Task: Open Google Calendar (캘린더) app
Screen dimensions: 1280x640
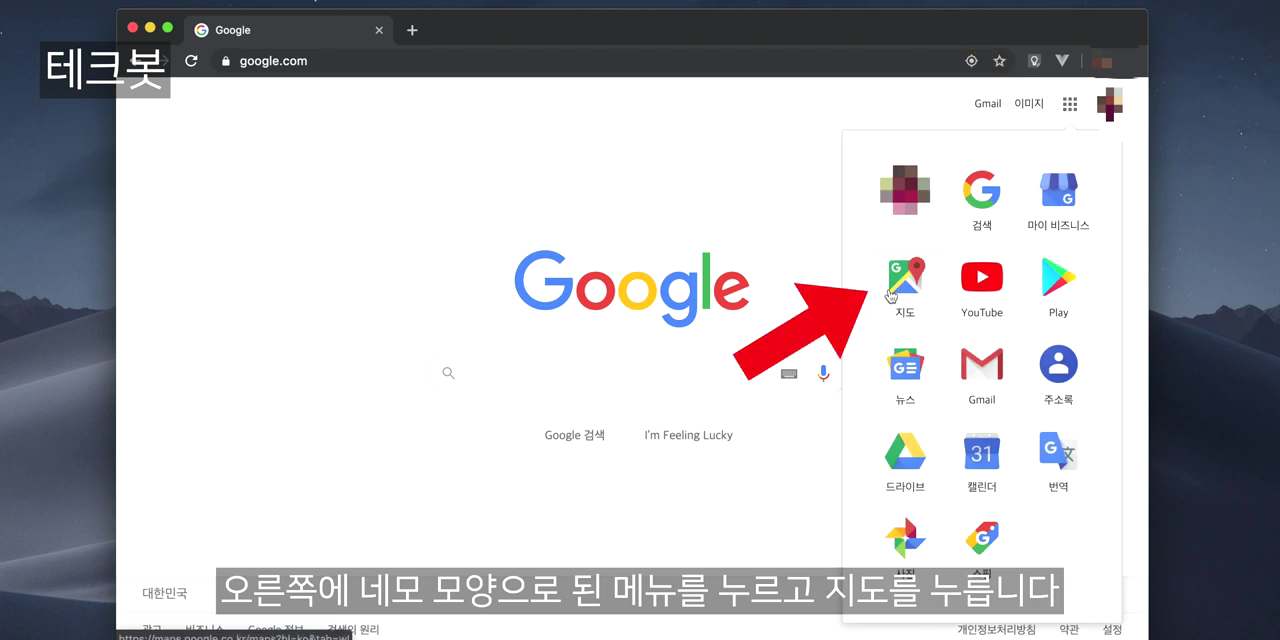Action: click(982, 462)
